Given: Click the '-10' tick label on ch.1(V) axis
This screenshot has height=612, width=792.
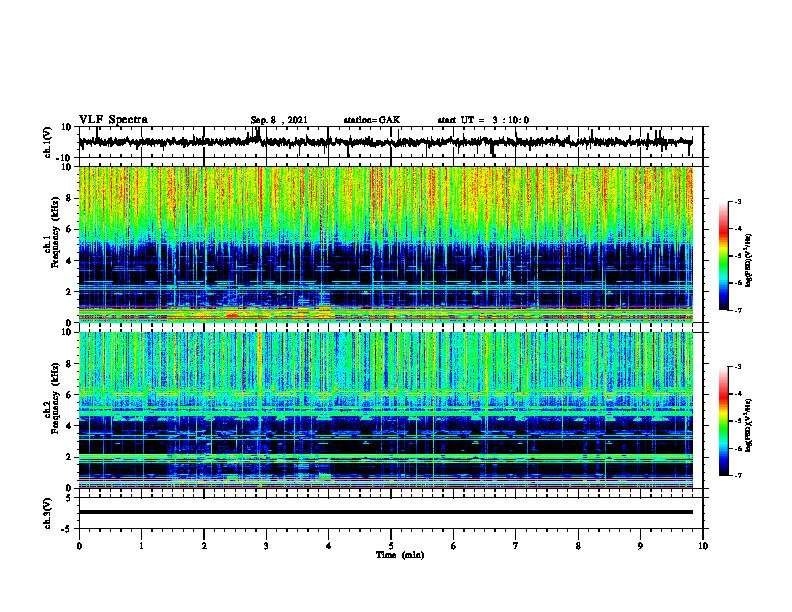Looking at the screenshot, I should (65, 158).
